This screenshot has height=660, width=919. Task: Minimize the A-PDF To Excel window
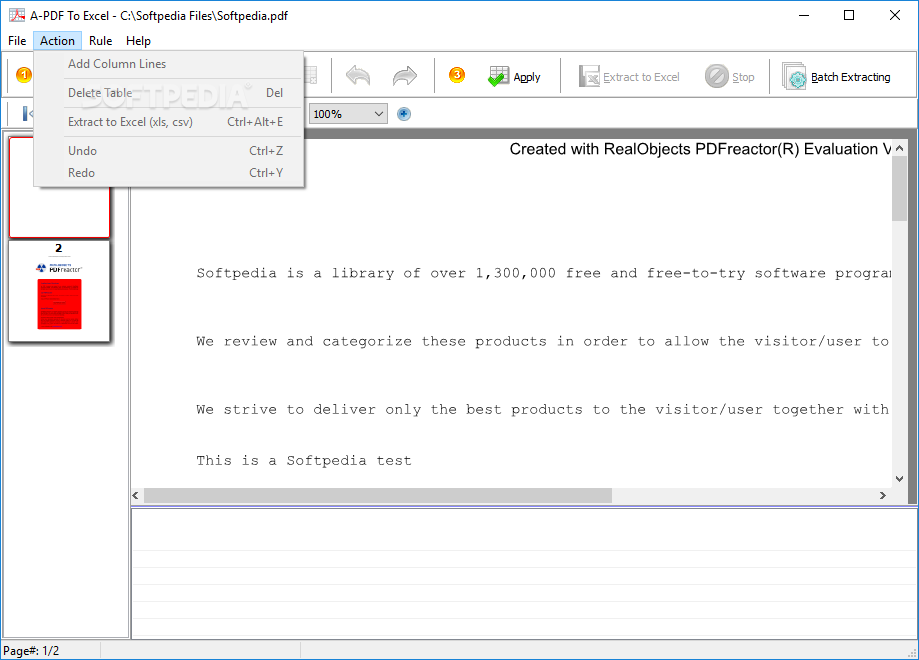[804, 15]
